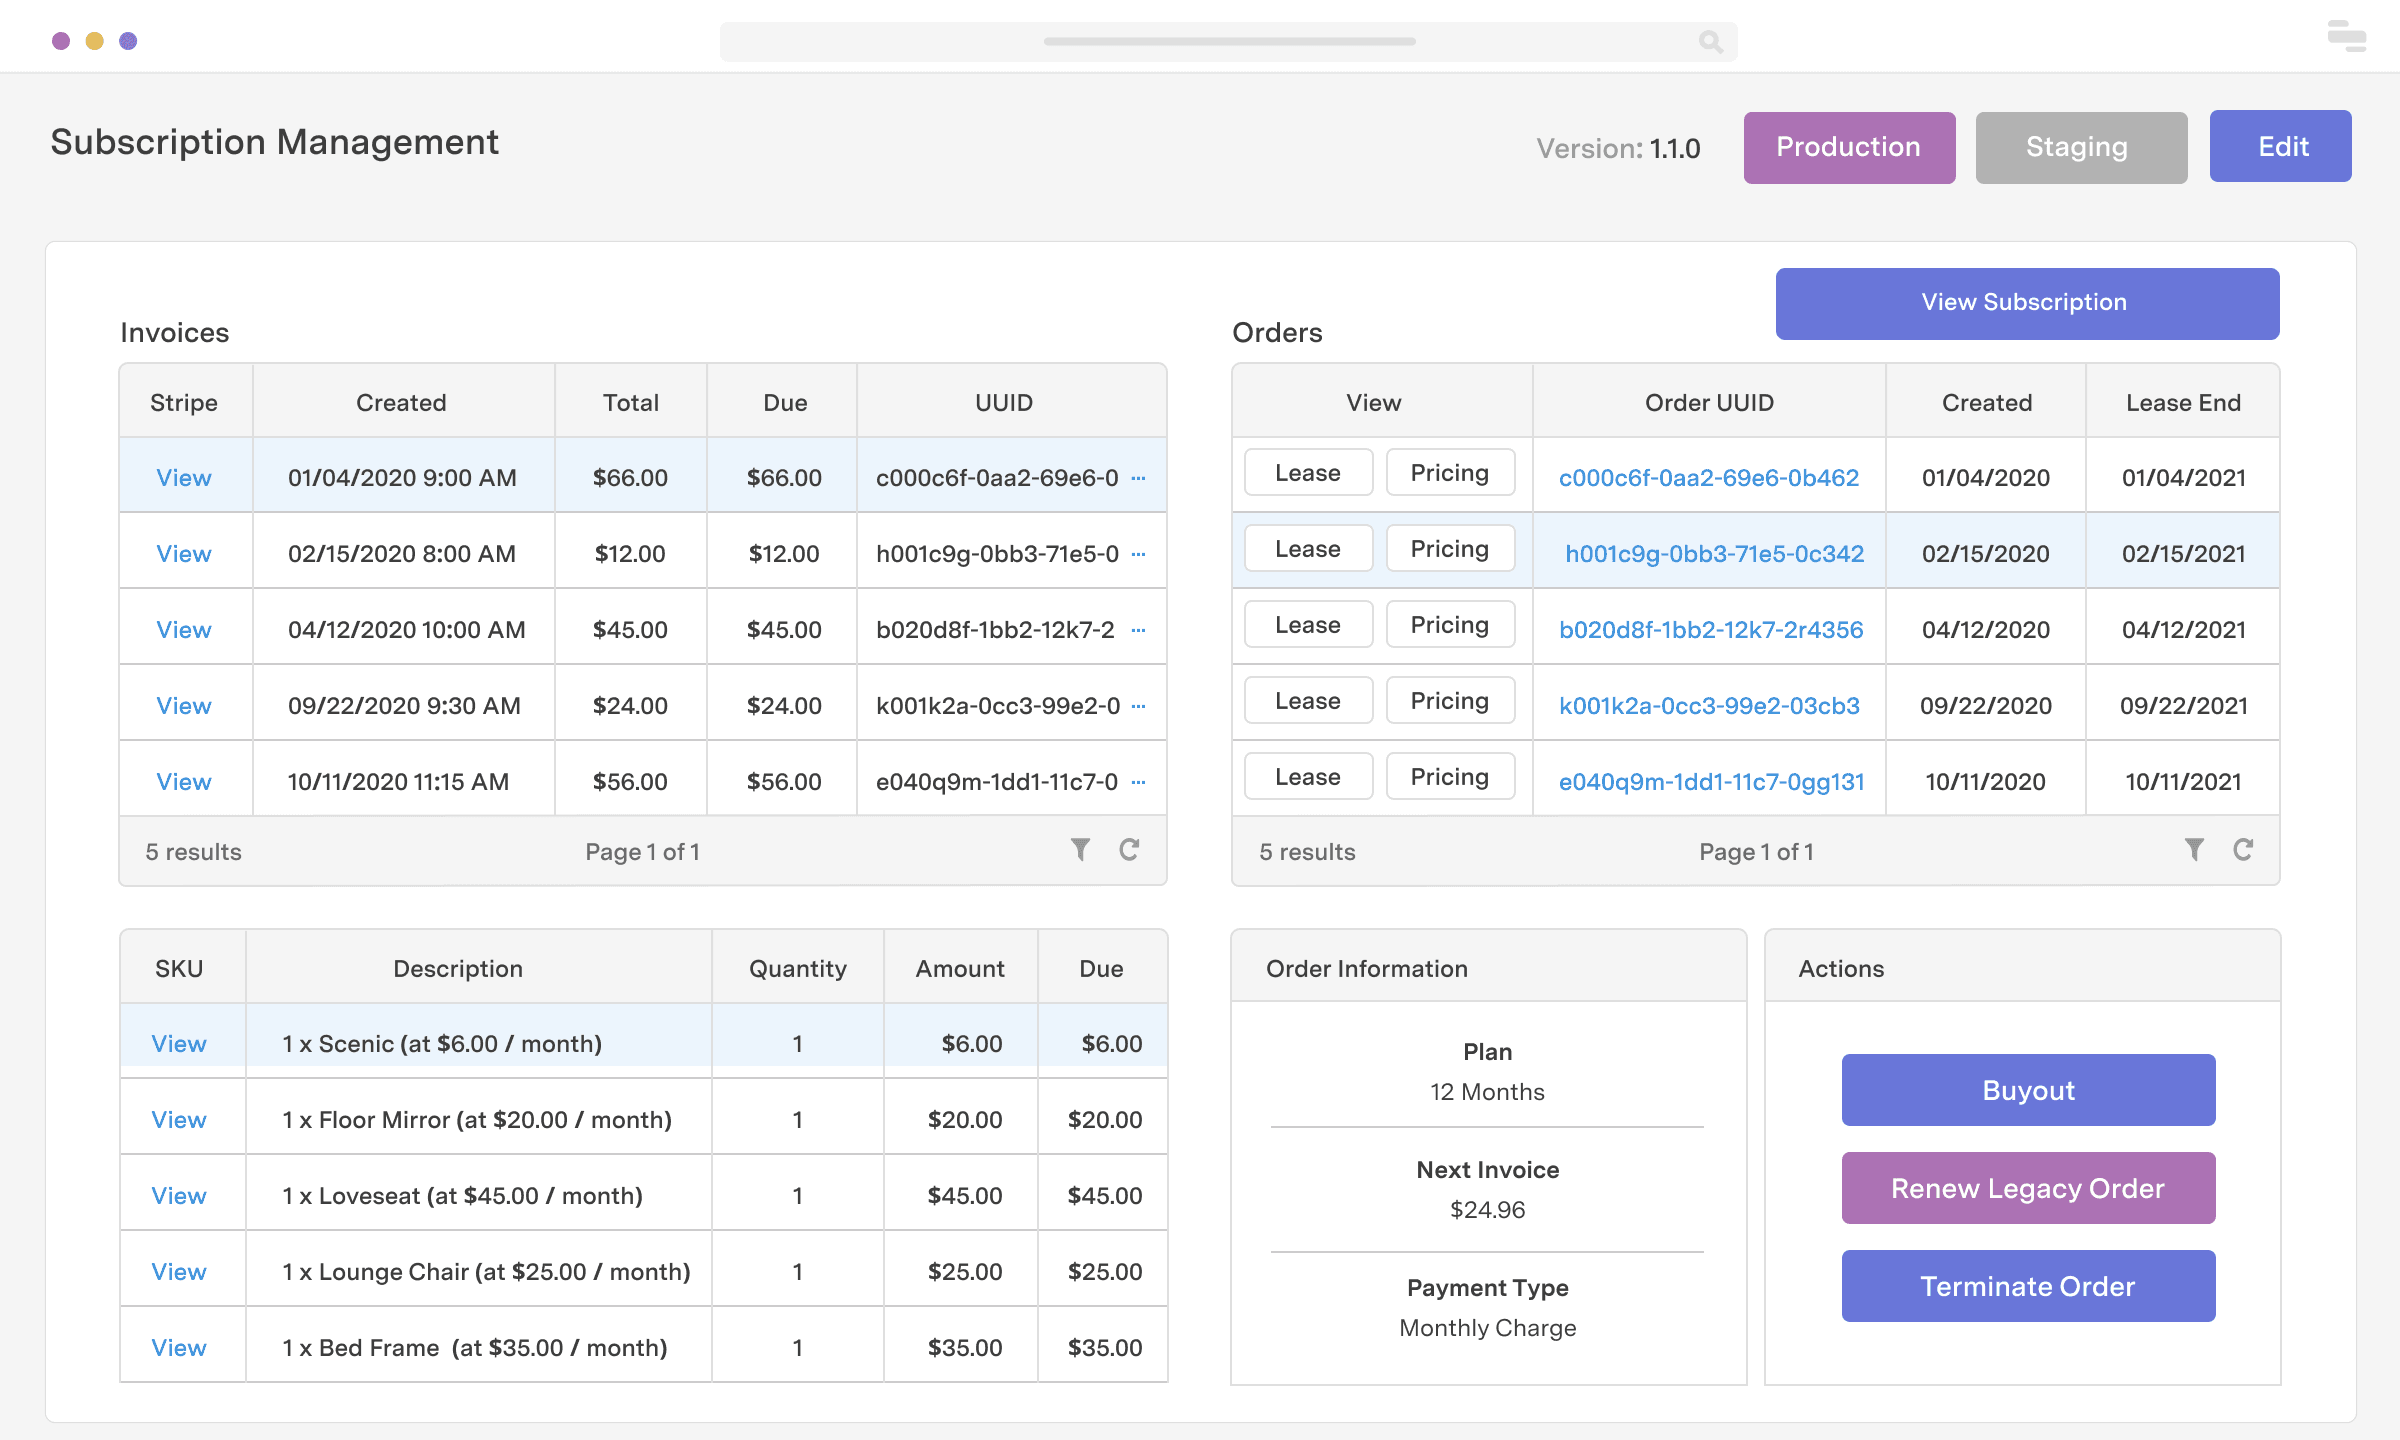Viewport: 2400px width, 1440px height.
Task: Expand the UUID ellipsis on the $45.00 invoice
Action: click(x=1138, y=630)
